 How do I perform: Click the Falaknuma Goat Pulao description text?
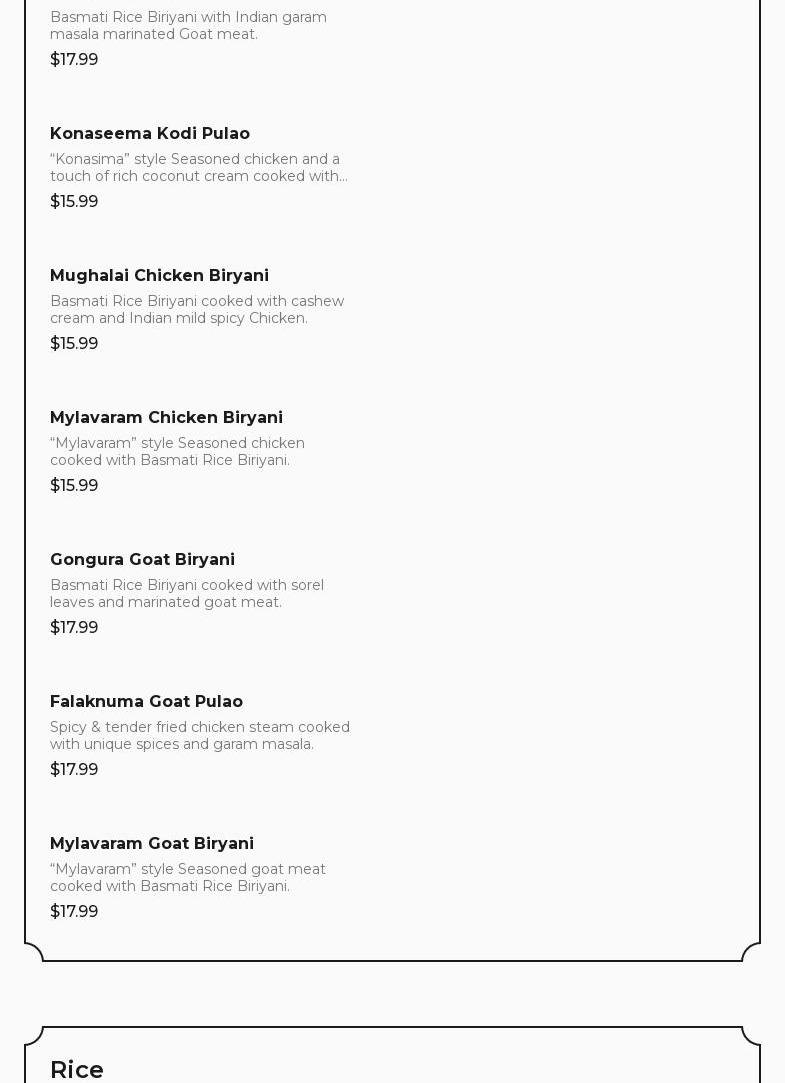click(199, 735)
